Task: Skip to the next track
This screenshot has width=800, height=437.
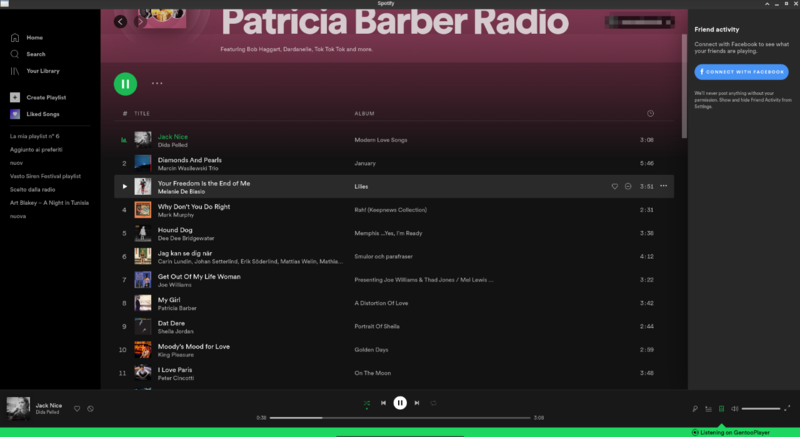Action: pos(417,403)
